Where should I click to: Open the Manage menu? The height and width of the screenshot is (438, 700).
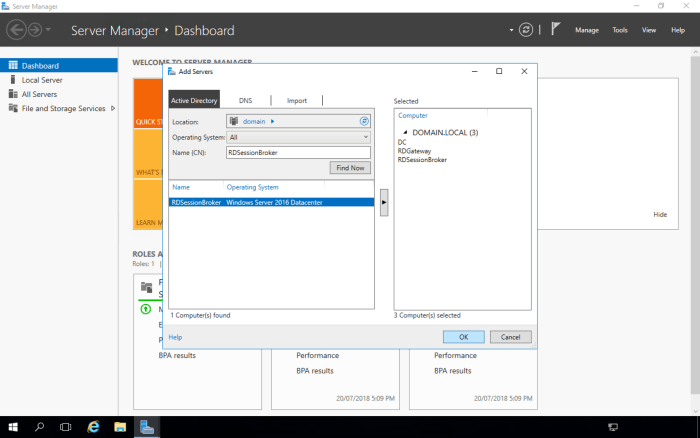coord(587,30)
